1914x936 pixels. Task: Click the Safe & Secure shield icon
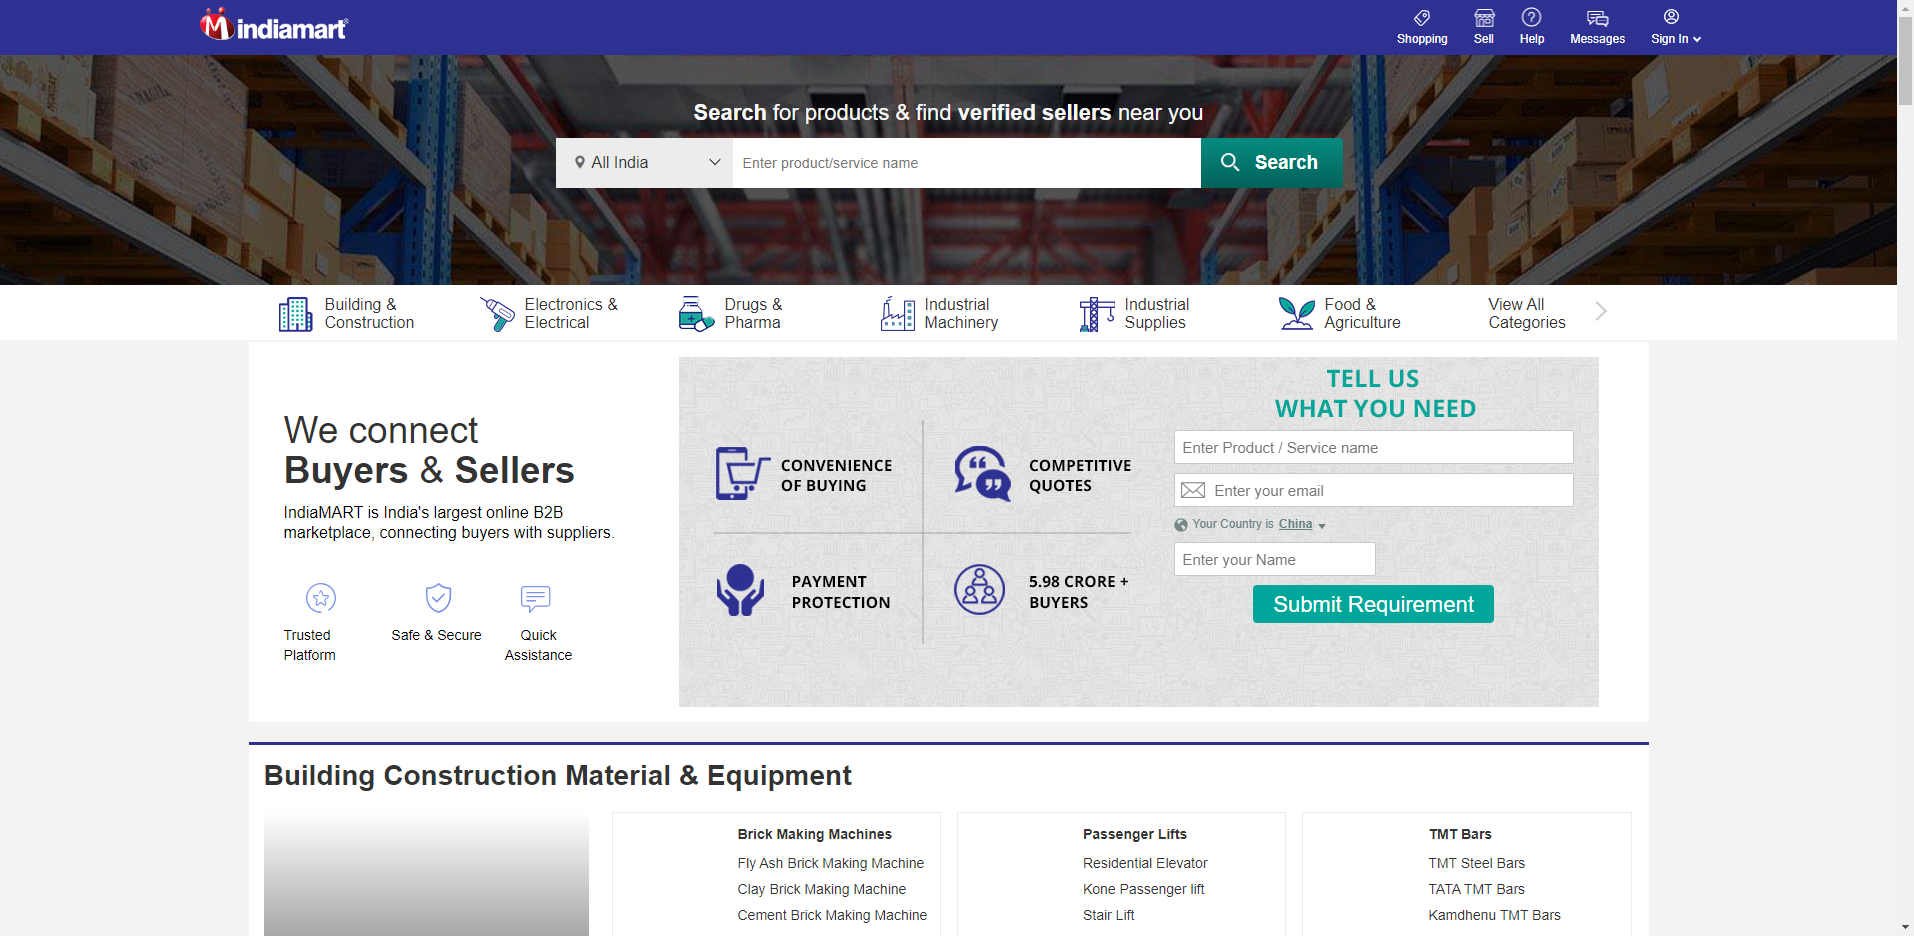[x=438, y=598]
